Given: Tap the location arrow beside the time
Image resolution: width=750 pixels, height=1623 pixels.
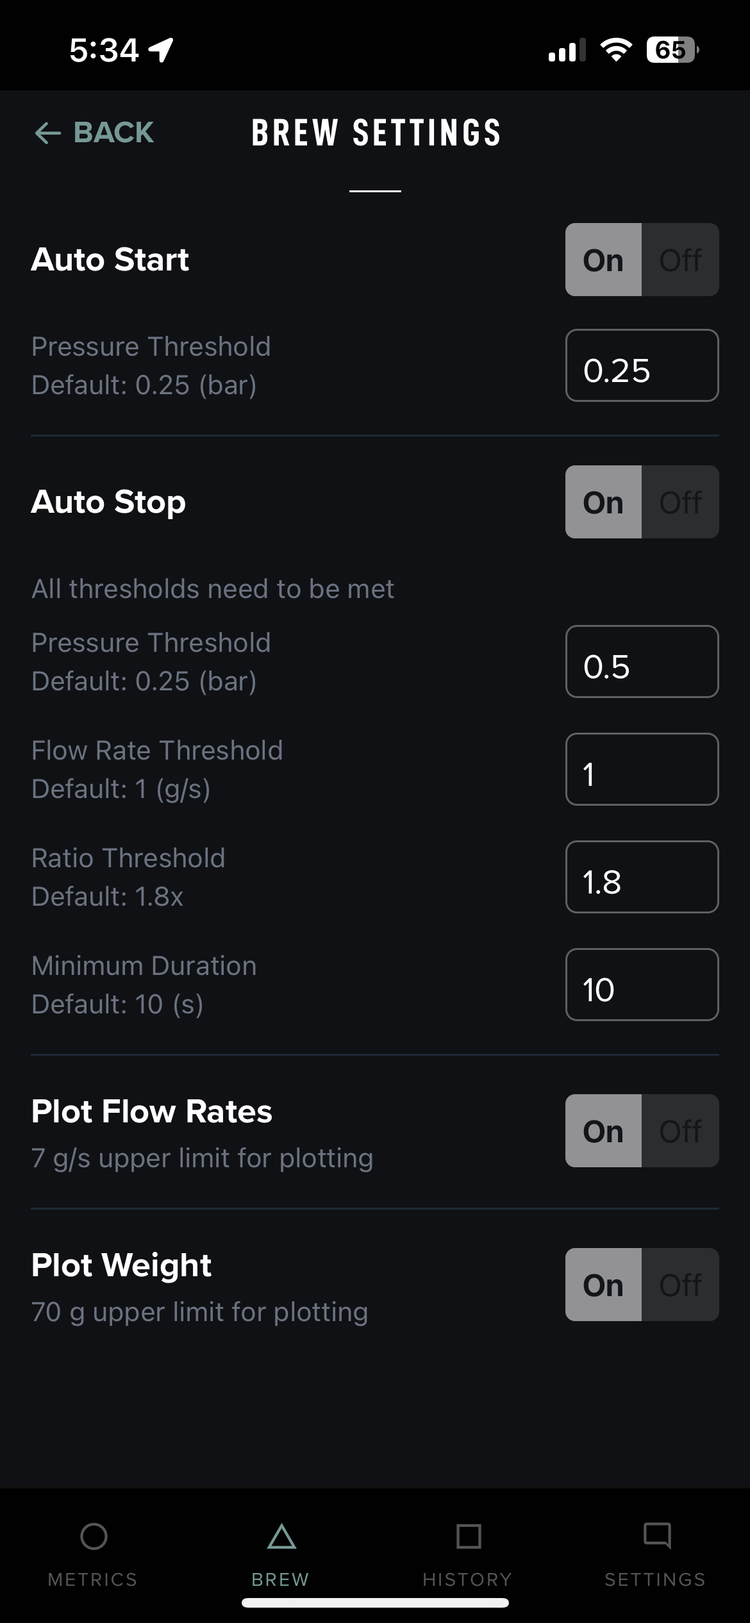Looking at the screenshot, I should coord(161,50).
